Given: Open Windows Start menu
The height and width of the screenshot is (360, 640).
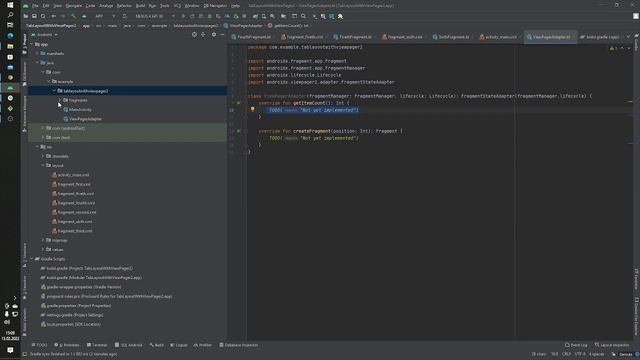Looking at the screenshot, I should [x=10, y=5].
